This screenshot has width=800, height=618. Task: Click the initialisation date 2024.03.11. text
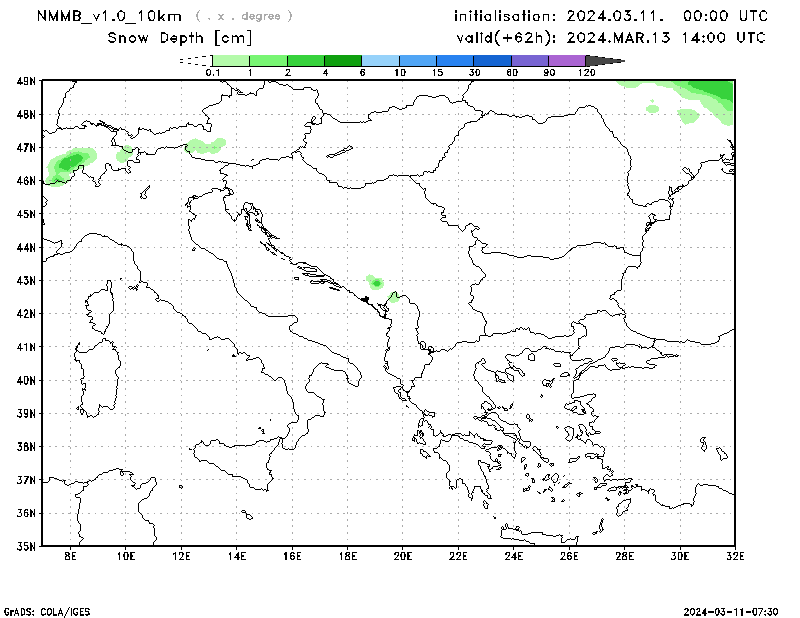pyautogui.click(x=610, y=16)
